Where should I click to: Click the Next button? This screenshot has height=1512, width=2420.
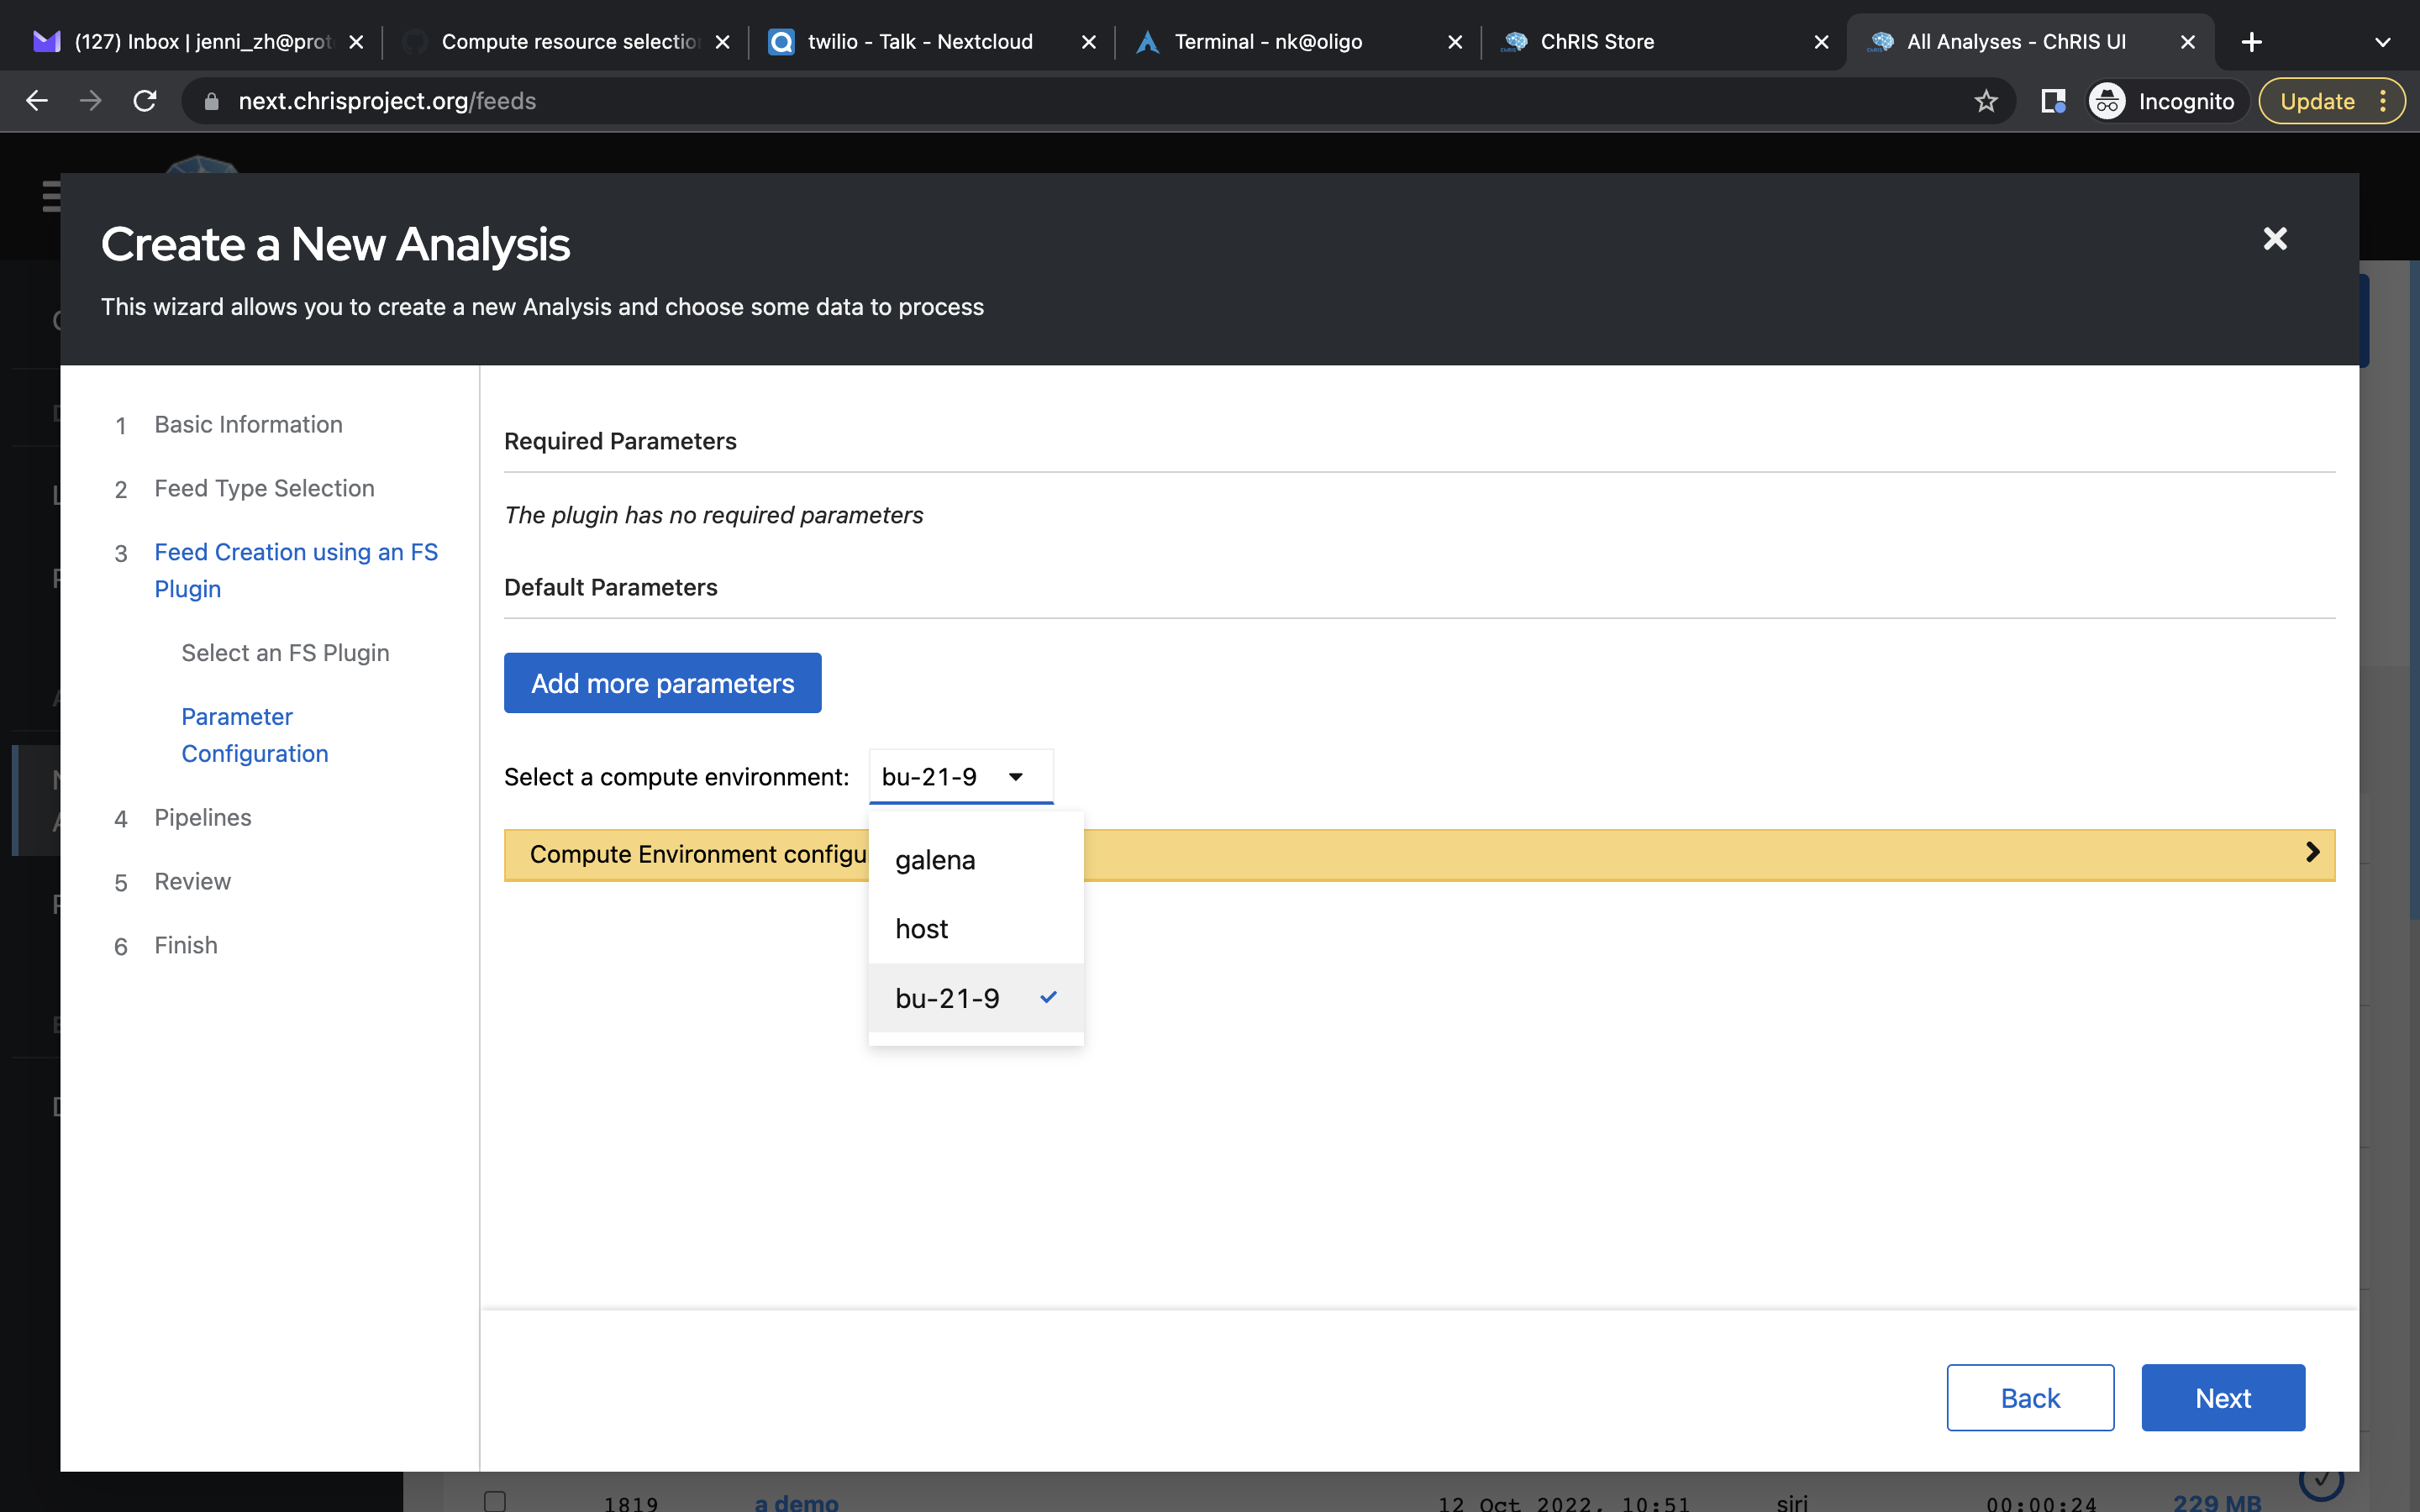pyautogui.click(x=2223, y=1397)
